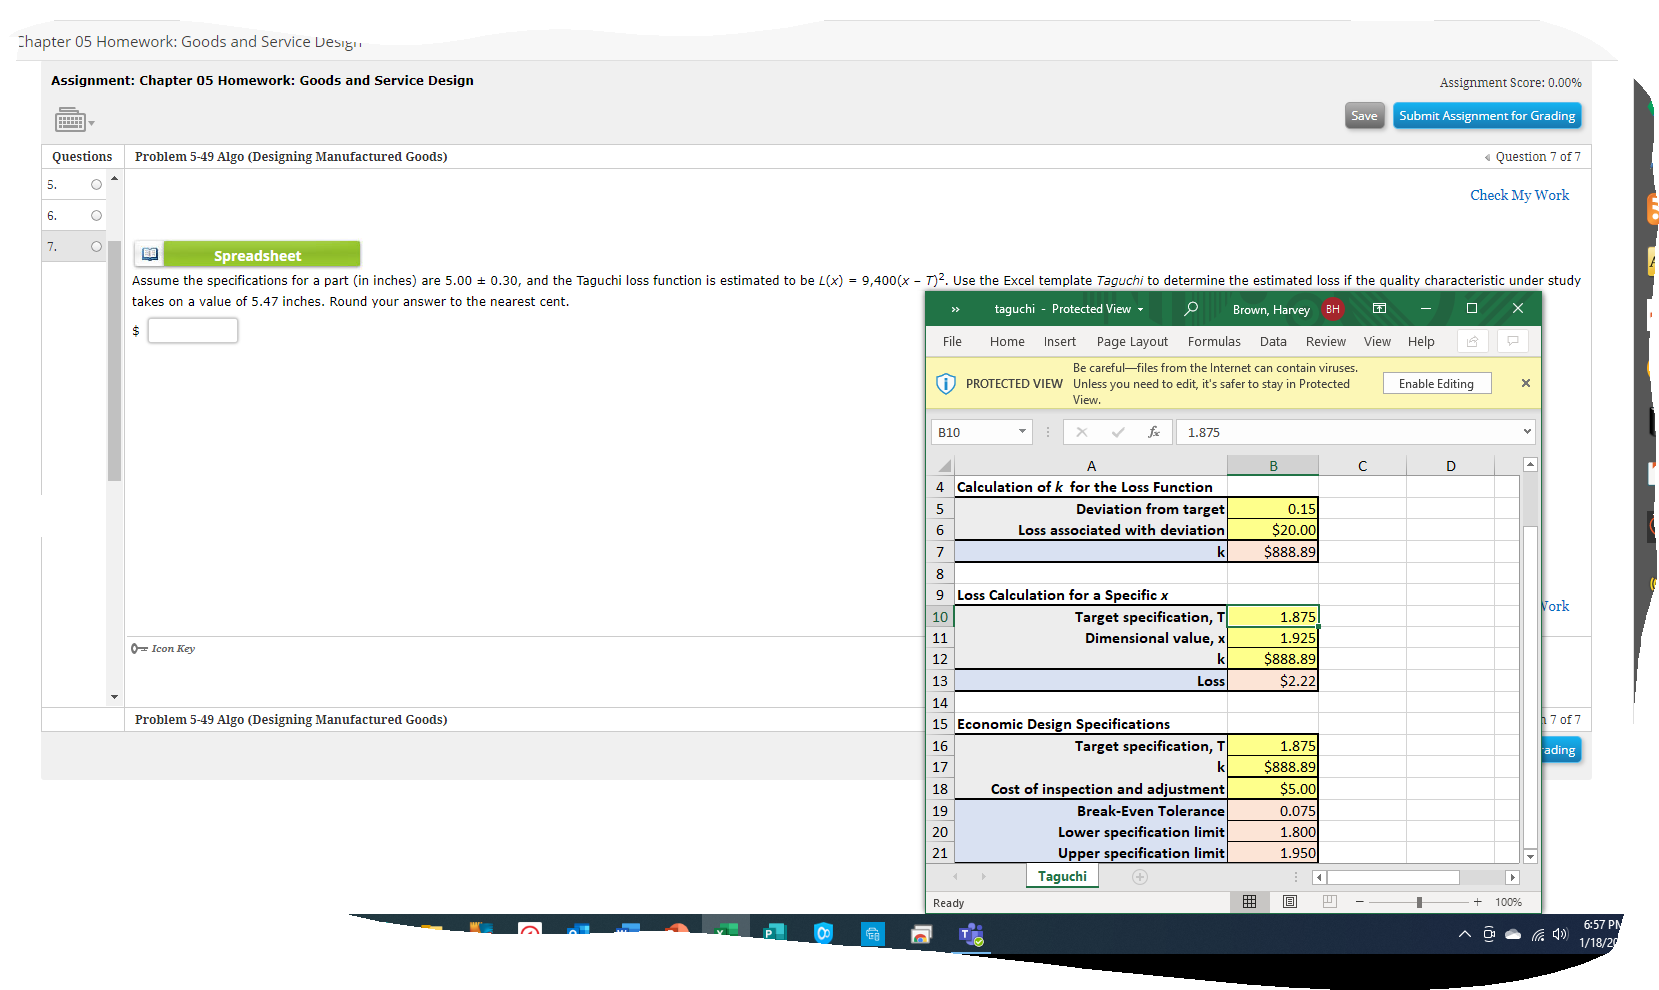
Task: Click the formula bar Cancel X icon
Action: (x=1082, y=432)
